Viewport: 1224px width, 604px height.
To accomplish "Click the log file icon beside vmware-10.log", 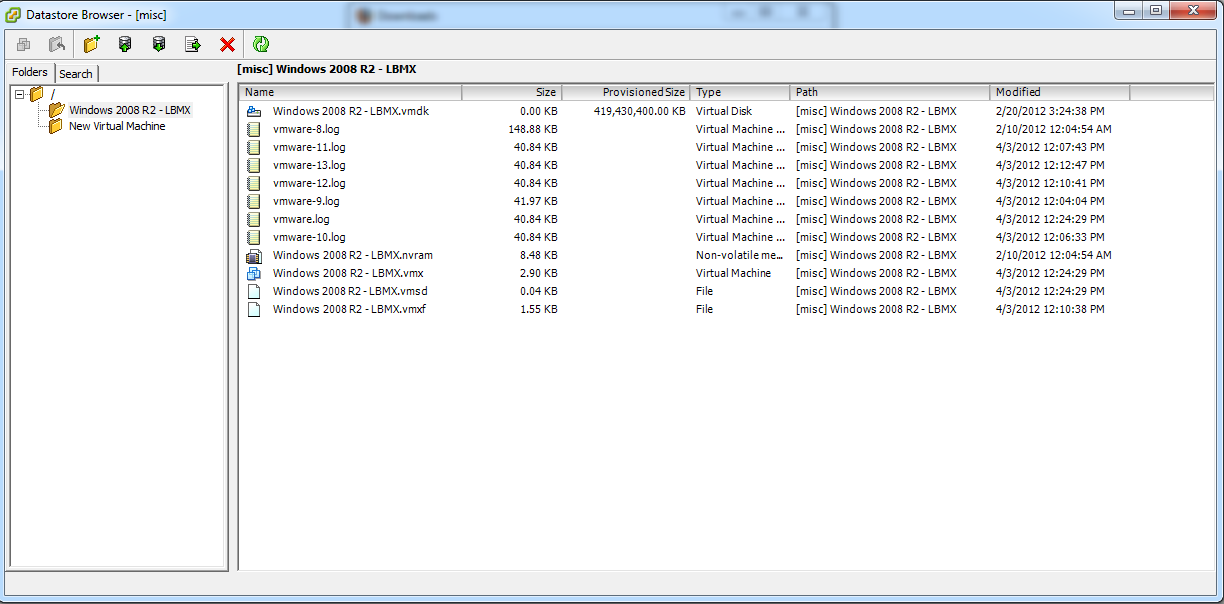I will (x=254, y=237).
